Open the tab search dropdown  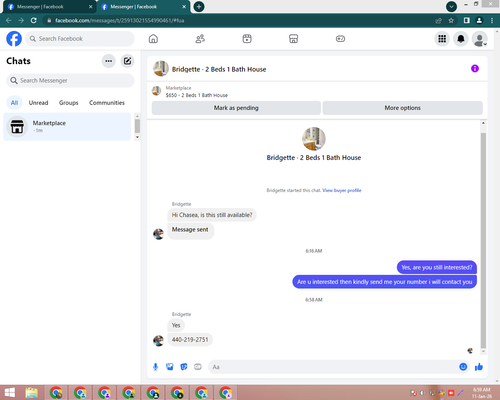pos(451,7)
